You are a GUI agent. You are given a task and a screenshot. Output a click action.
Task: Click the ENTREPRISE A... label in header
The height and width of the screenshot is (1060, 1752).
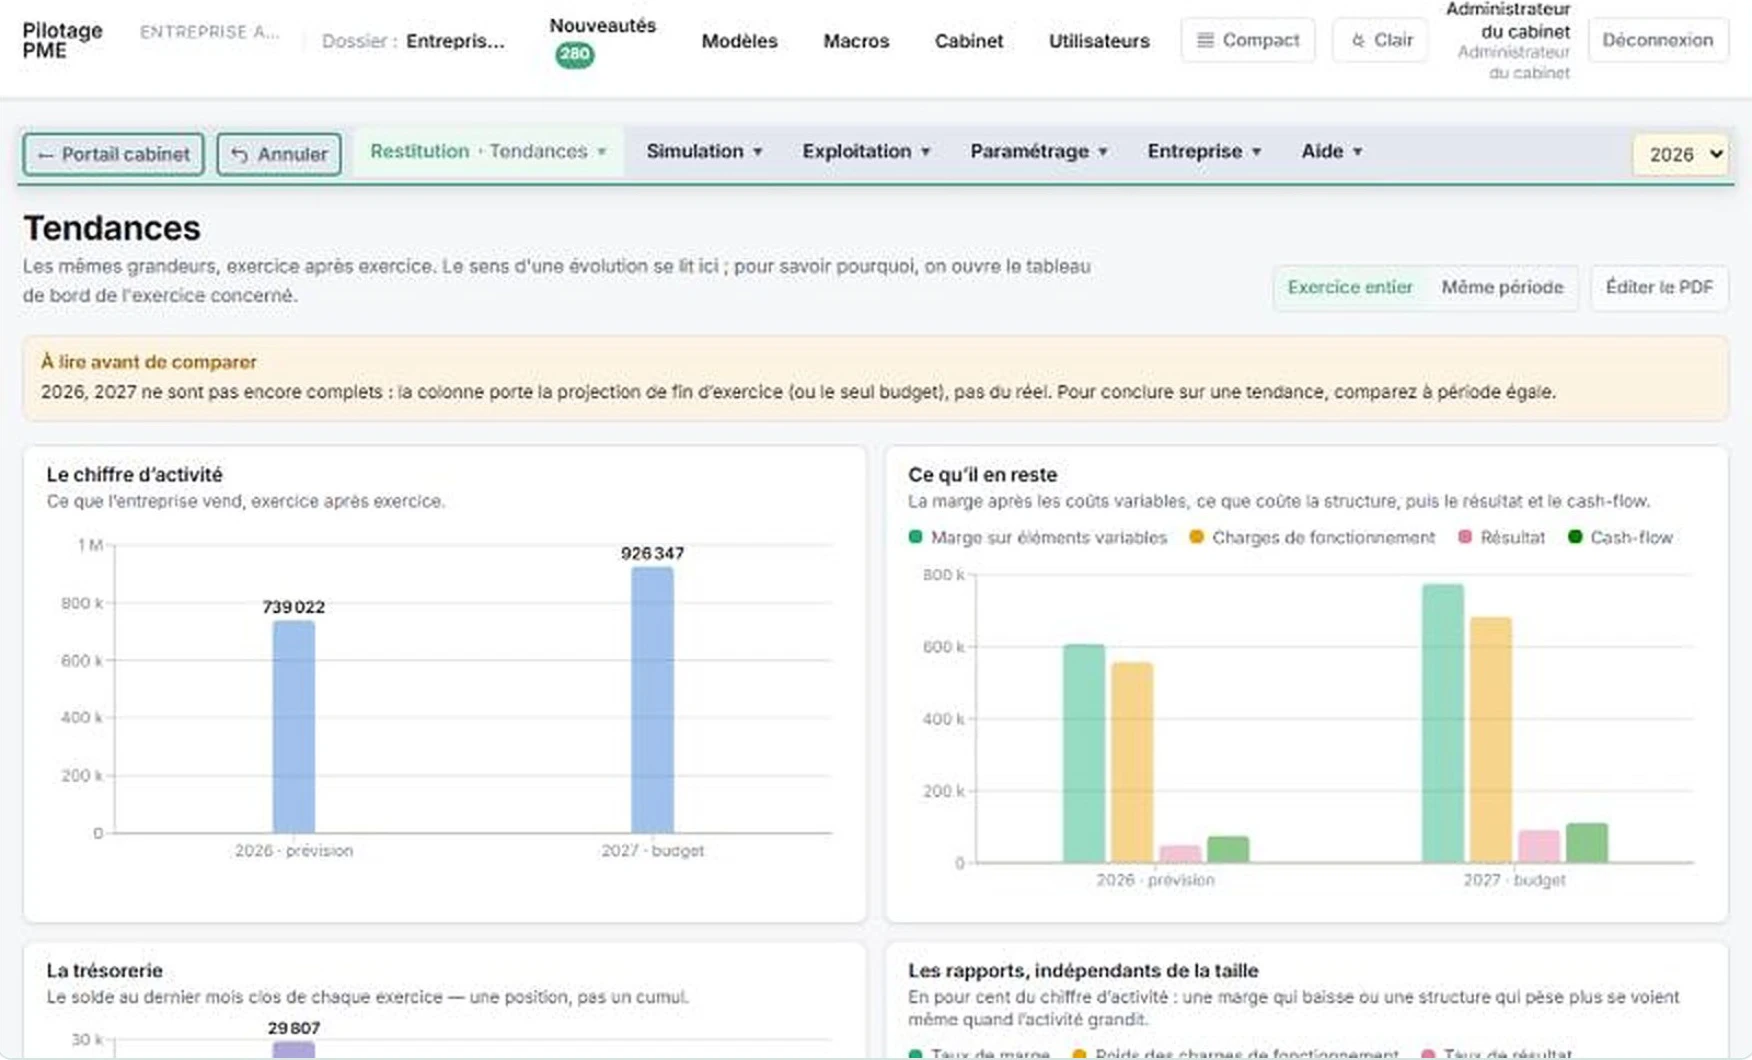tap(209, 32)
